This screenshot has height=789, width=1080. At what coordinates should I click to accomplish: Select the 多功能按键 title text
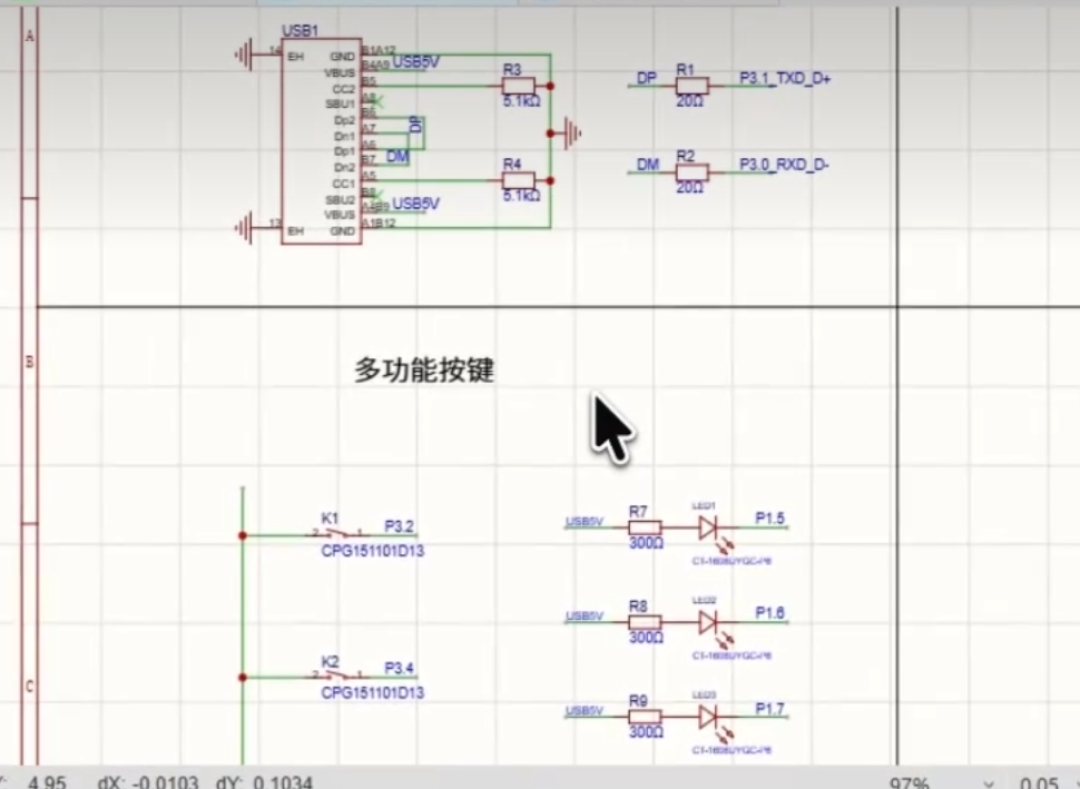coord(424,370)
